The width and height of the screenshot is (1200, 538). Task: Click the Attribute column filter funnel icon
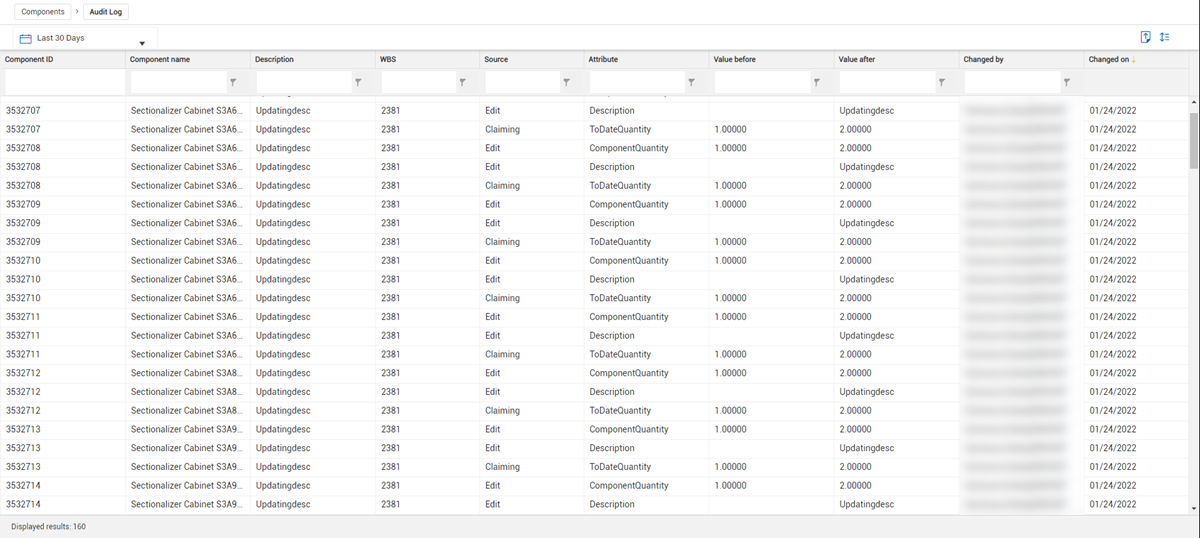(691, 82)
